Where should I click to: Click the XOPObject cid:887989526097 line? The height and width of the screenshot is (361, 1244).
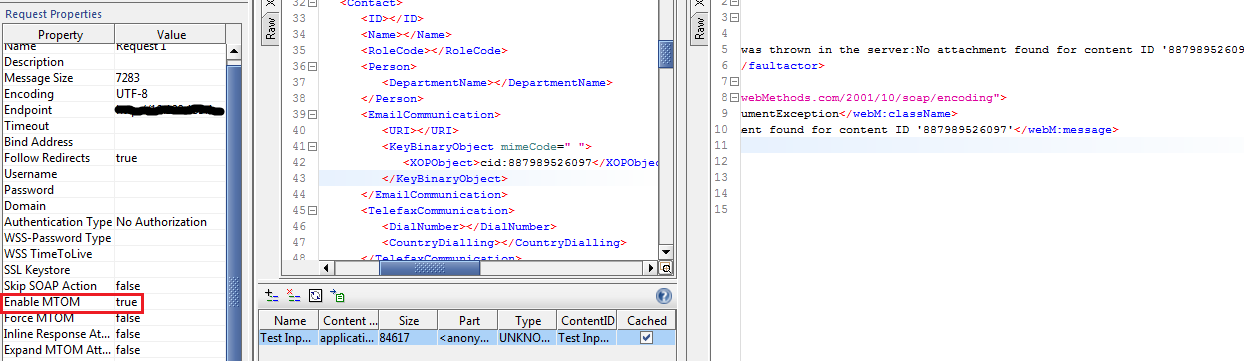click(x=530, y=162)
